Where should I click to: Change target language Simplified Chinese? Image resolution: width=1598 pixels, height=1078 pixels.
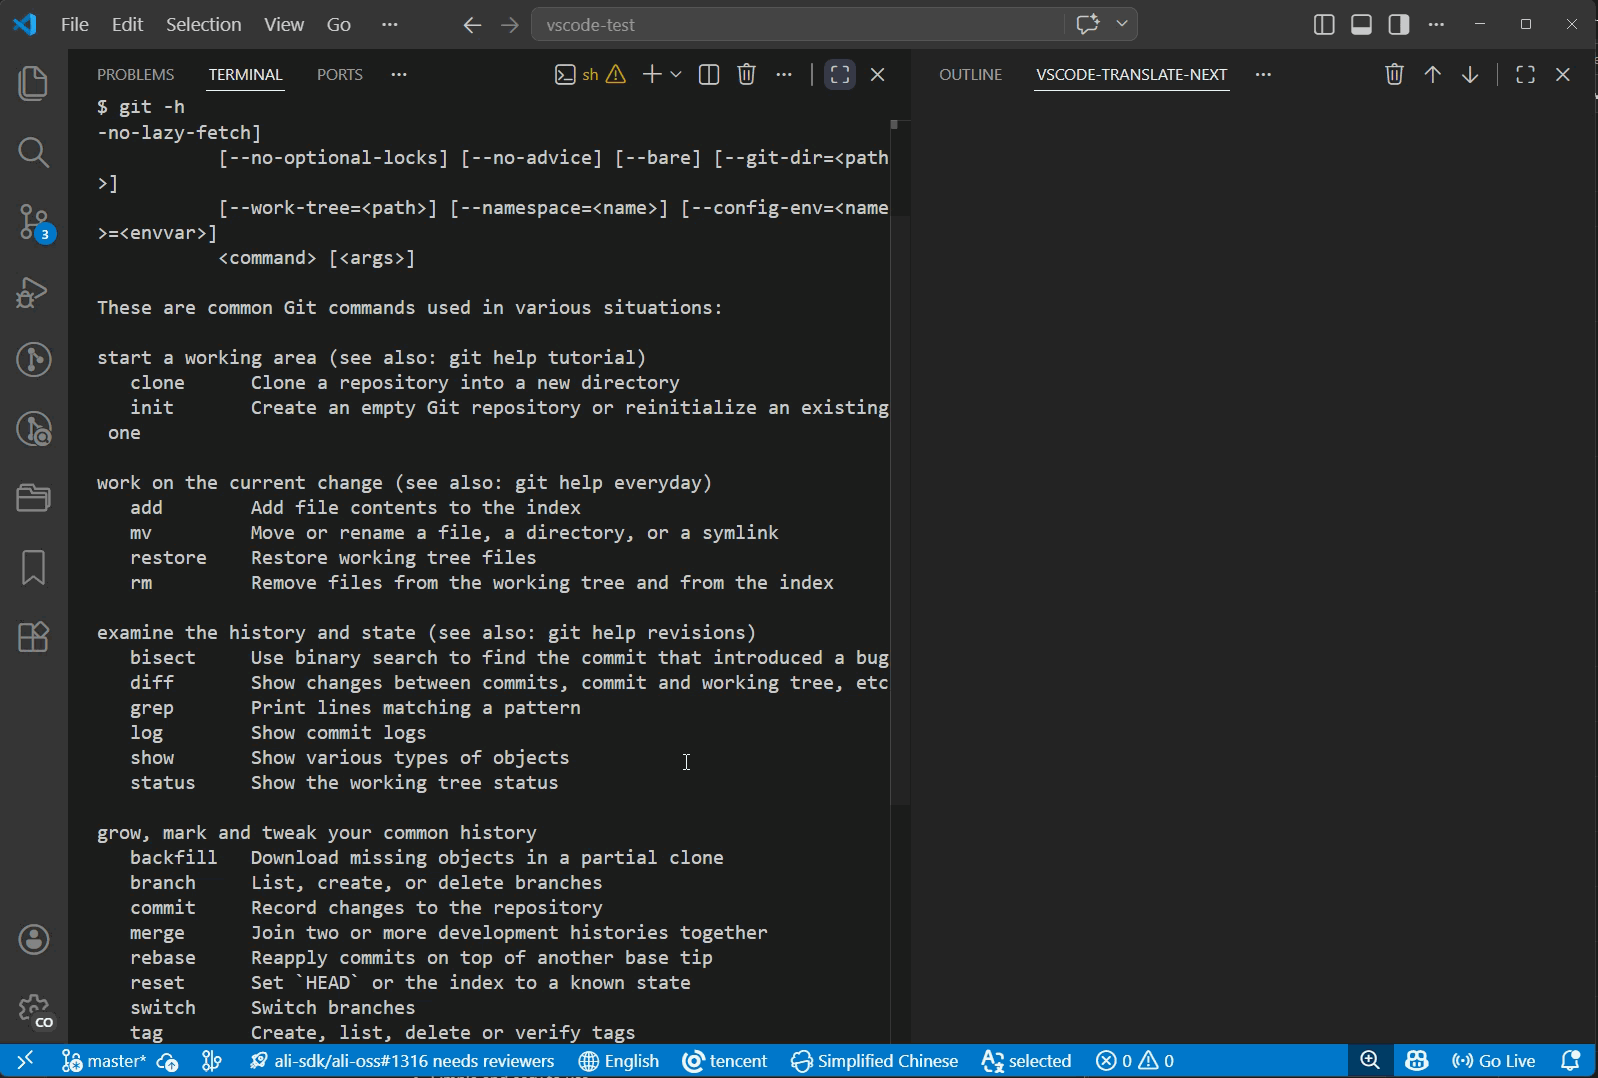(874, 1061)
